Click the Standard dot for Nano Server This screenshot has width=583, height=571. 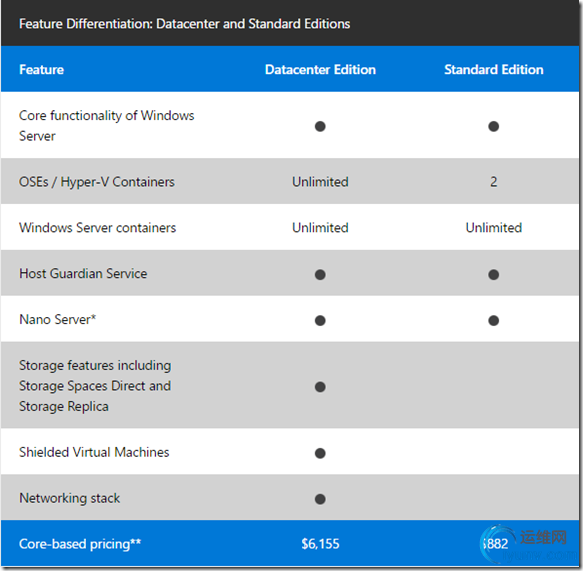493,320
